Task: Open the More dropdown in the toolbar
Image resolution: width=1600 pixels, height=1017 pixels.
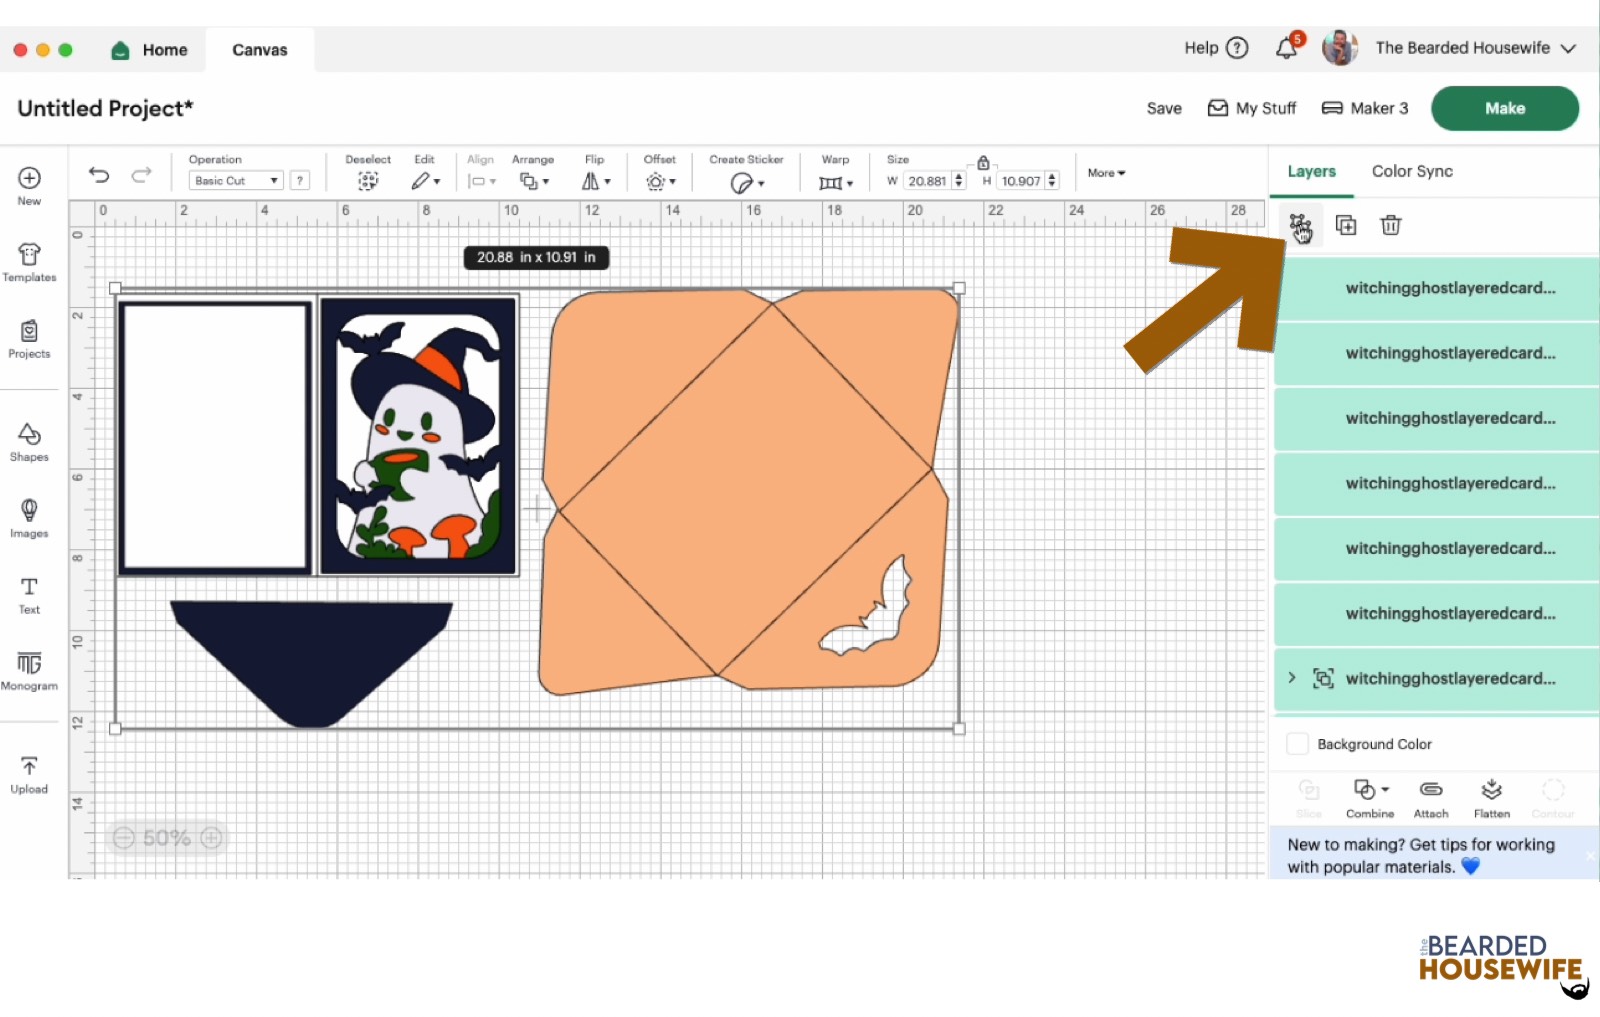Action: click(x=1105, y=173)
